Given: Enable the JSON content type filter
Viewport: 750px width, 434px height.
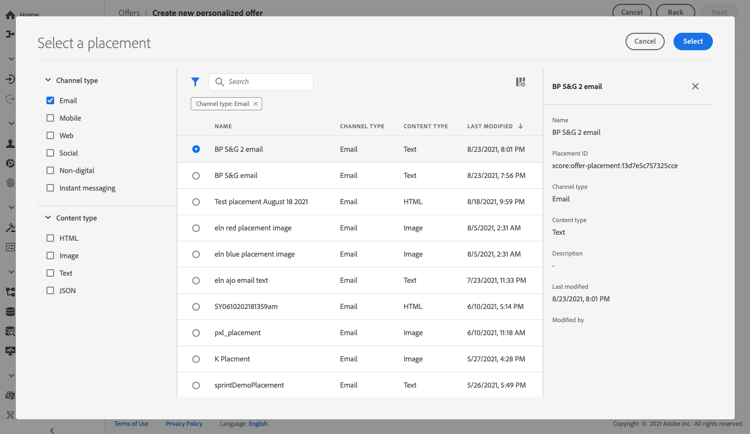Looking at the screenshot, I should (x=50, y=290).
